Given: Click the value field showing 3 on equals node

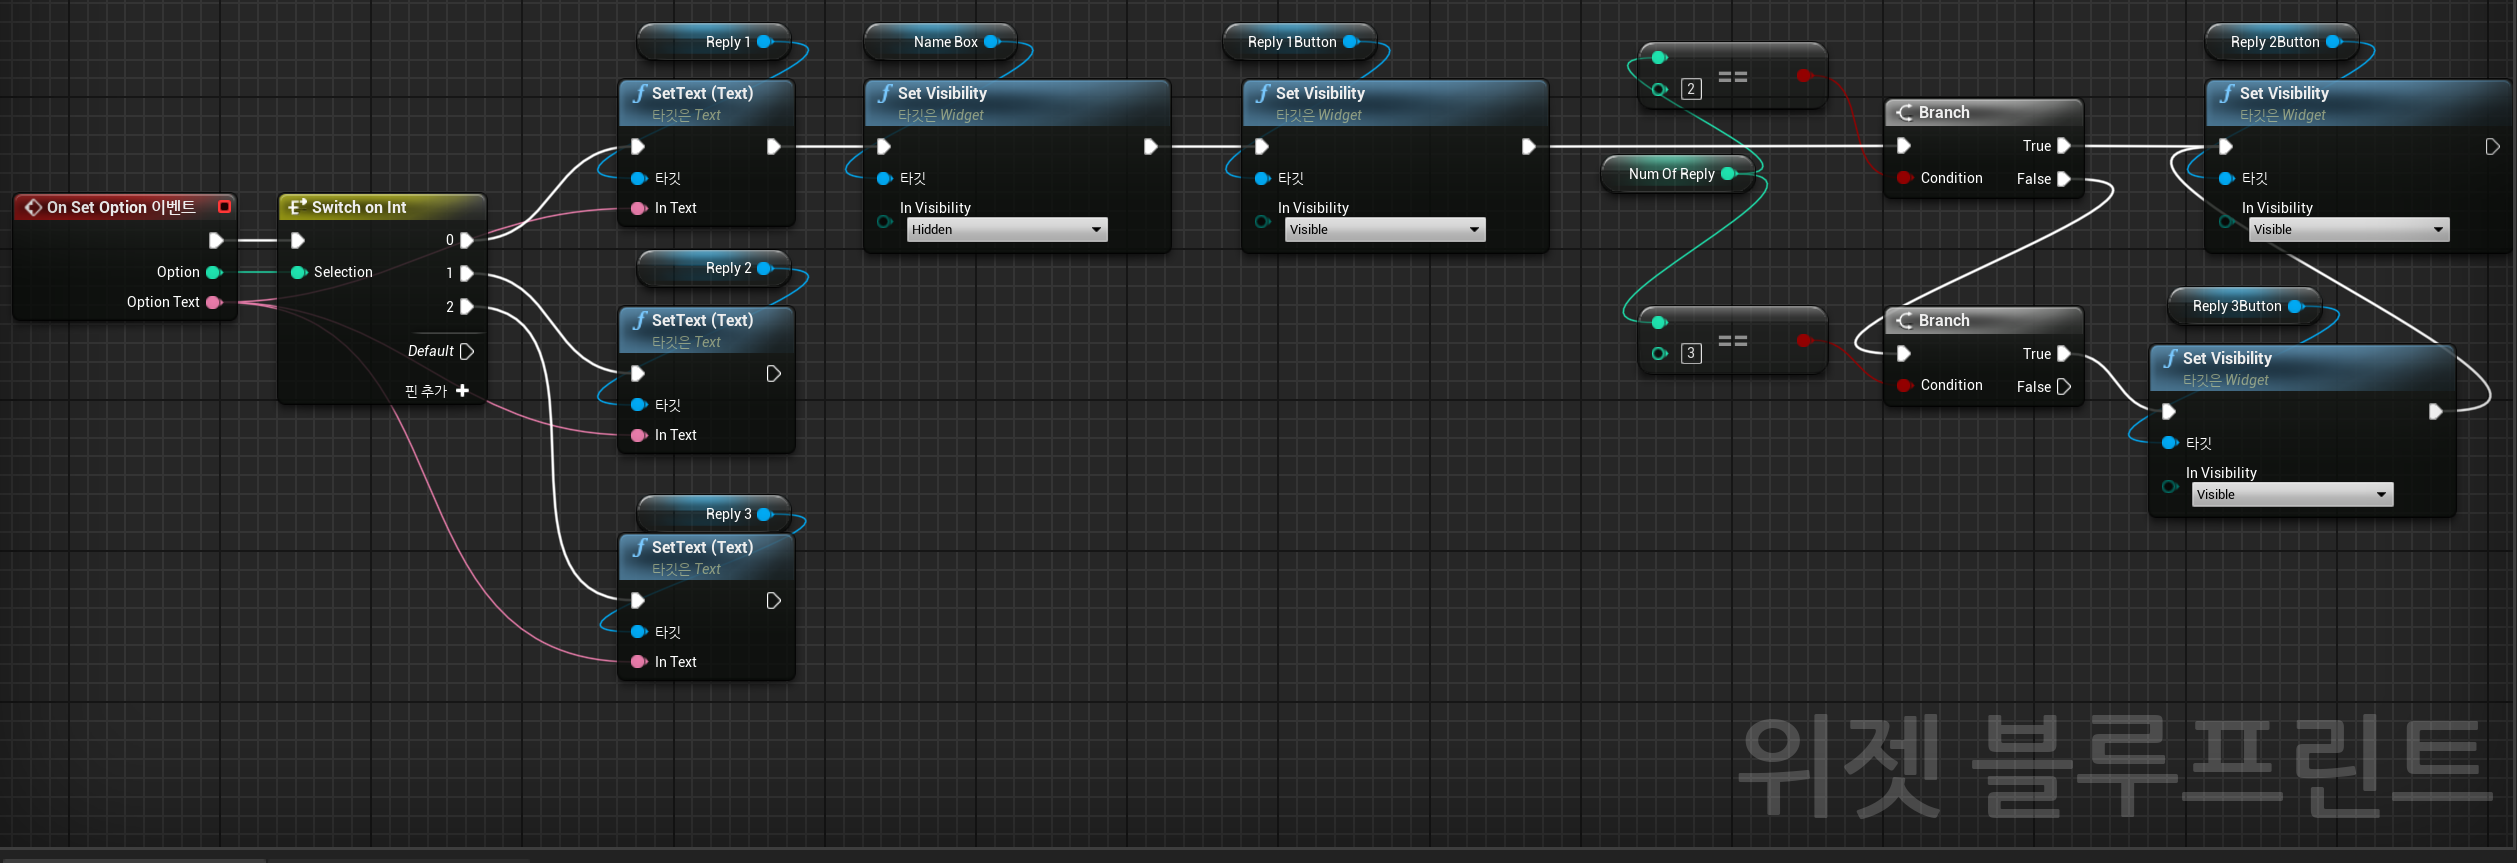Looking at the screenshot, I should pyautogui.click(x=1691, y=353).
